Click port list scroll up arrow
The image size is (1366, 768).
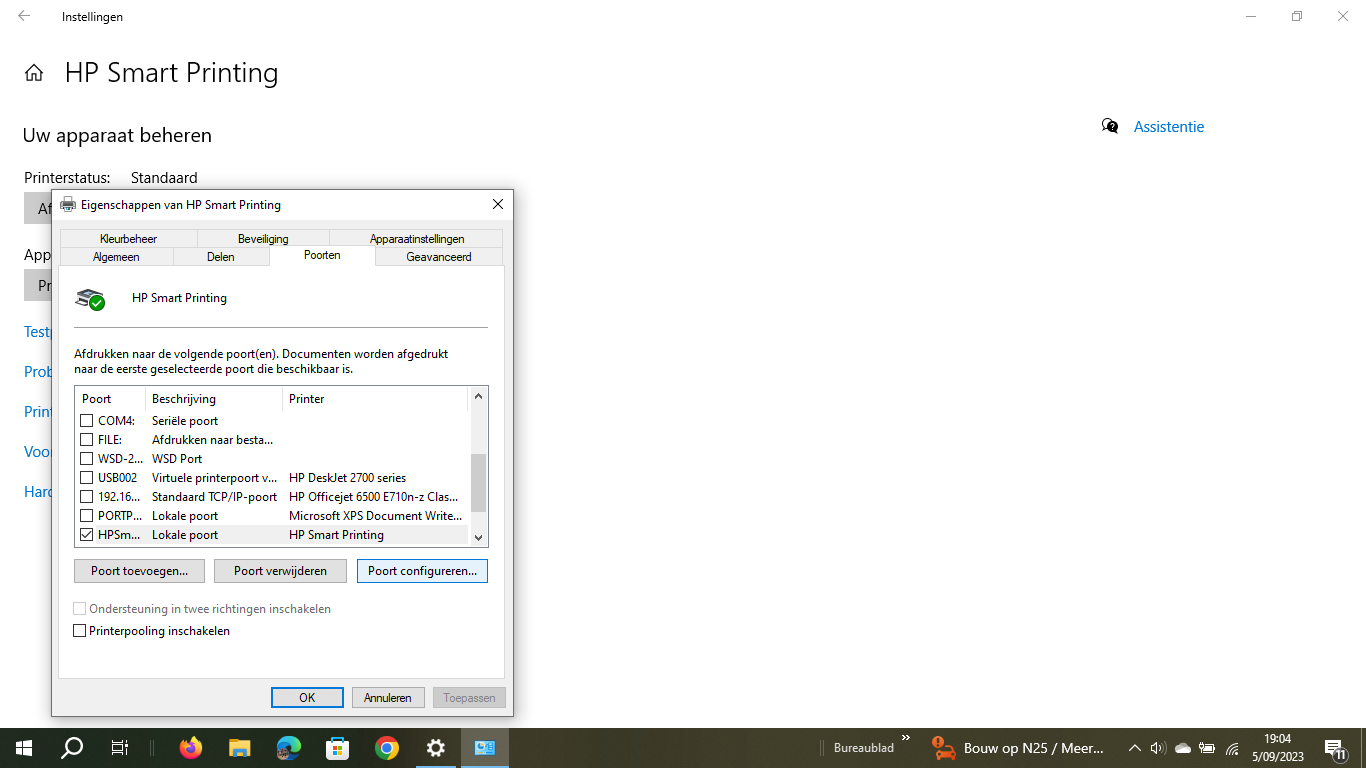pos(478,397)
